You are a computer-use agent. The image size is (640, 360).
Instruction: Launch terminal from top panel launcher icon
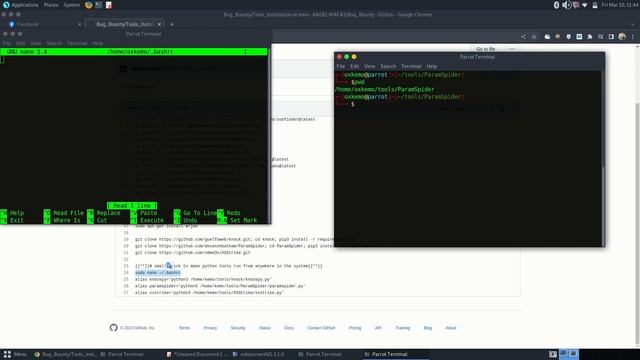99,5
